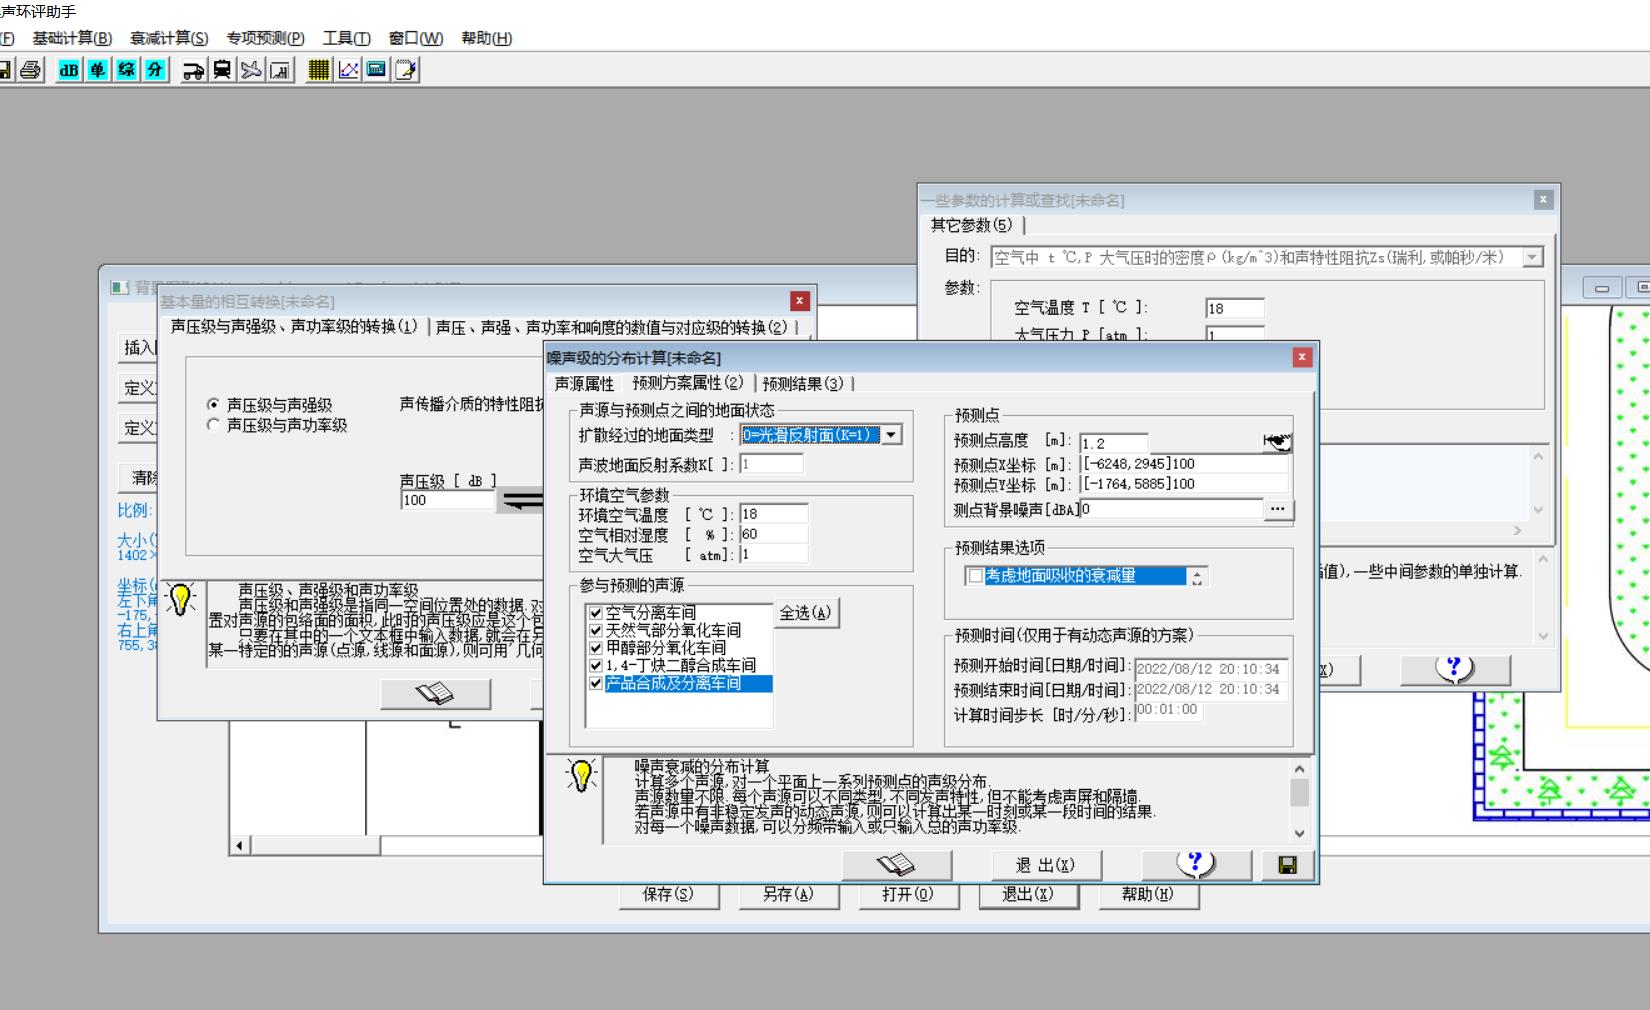The image size is (1650, 1010).
Task: Click the line chart toolbar icon
Action: [x=348, y=70]
